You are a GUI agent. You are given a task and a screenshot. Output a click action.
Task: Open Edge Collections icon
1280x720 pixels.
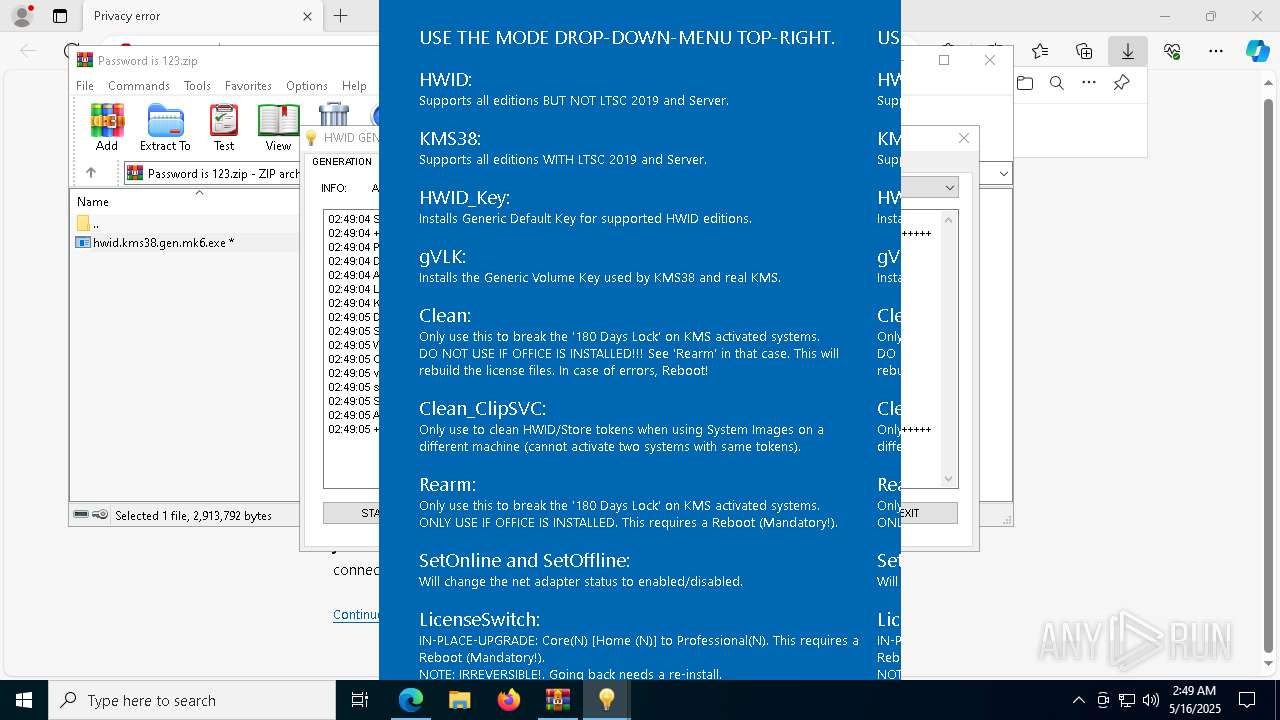1084,51
